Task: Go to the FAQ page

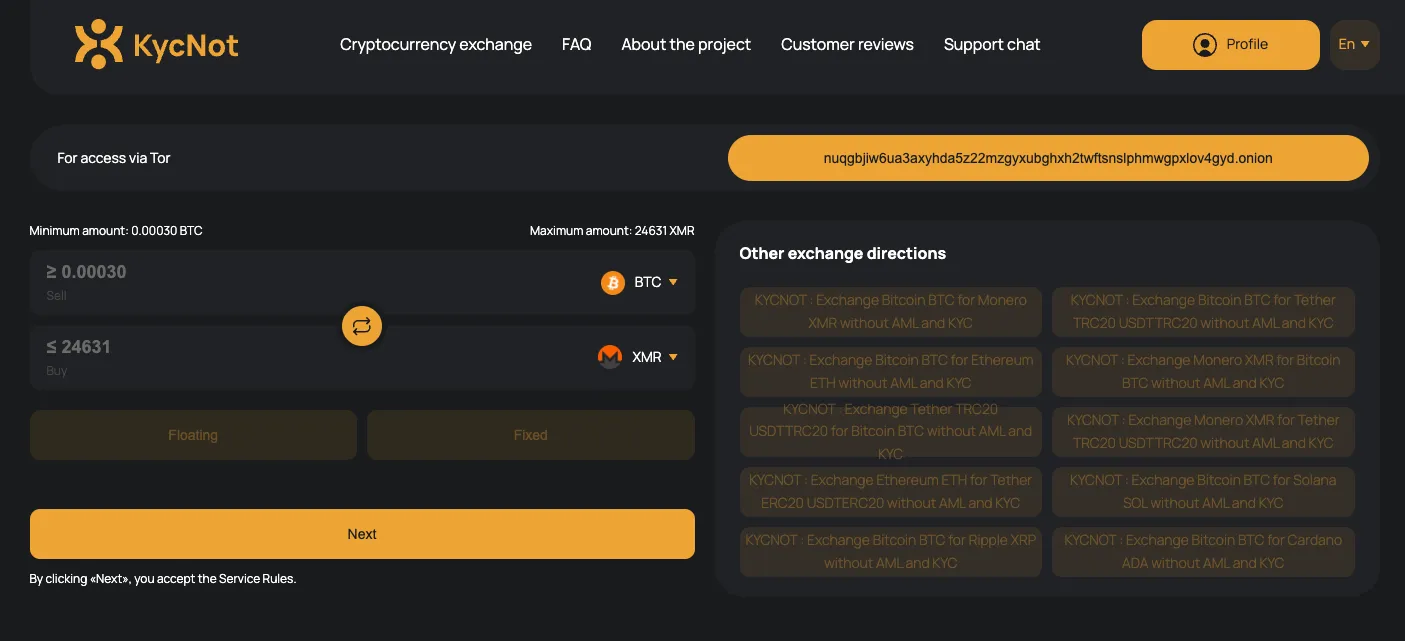Action: coord(577,45)
